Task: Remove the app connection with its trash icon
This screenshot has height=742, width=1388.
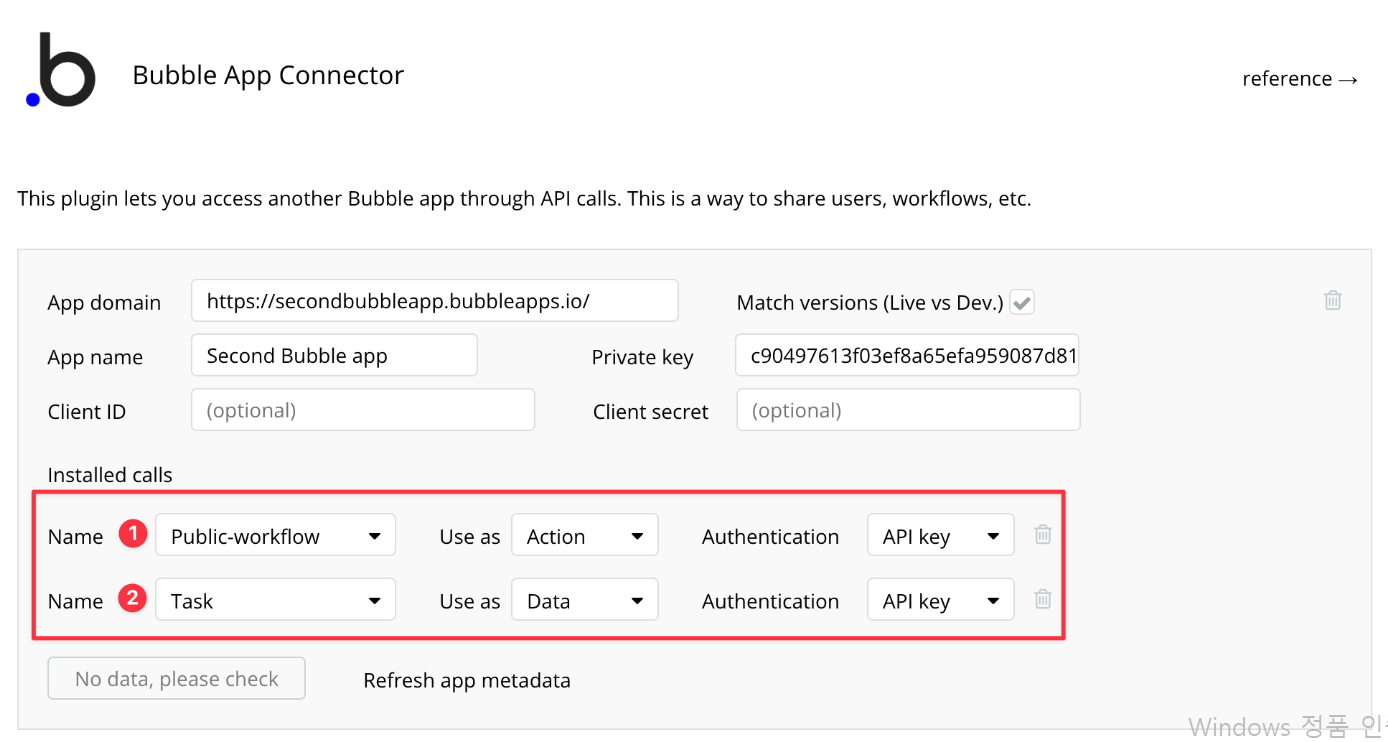Action: pyautogui.click(x=1333, y=300)
